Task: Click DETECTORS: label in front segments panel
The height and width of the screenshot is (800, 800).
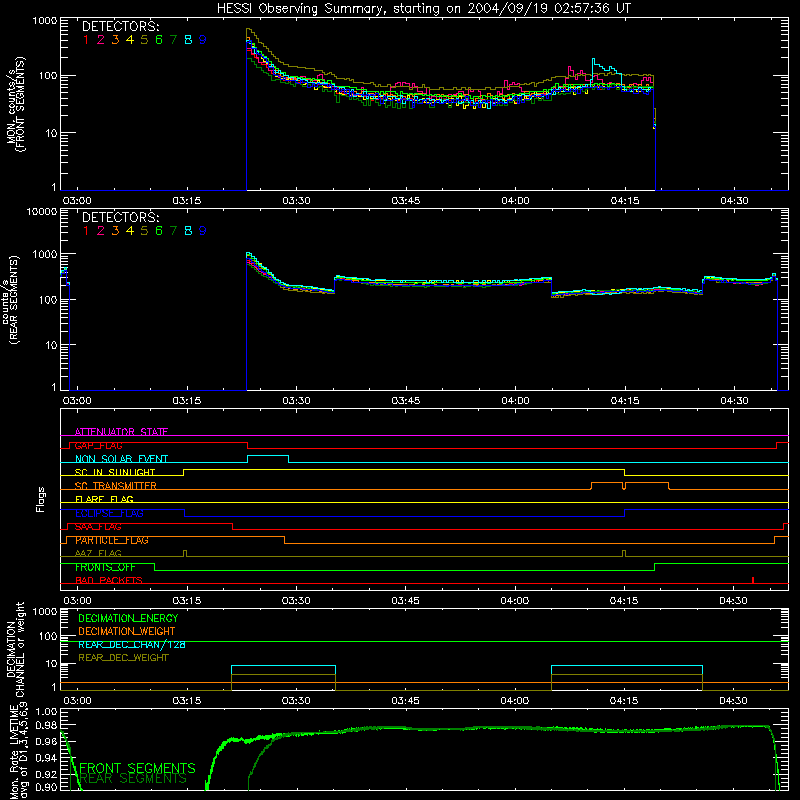Action: tap(120, 26)
